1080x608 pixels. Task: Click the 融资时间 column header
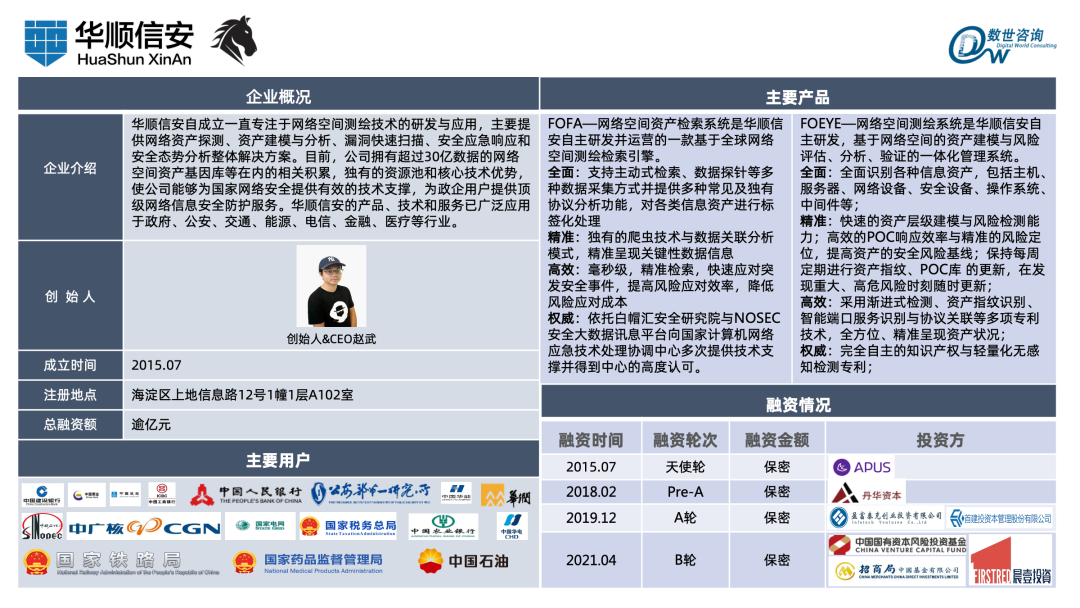(x=591, y=440)
